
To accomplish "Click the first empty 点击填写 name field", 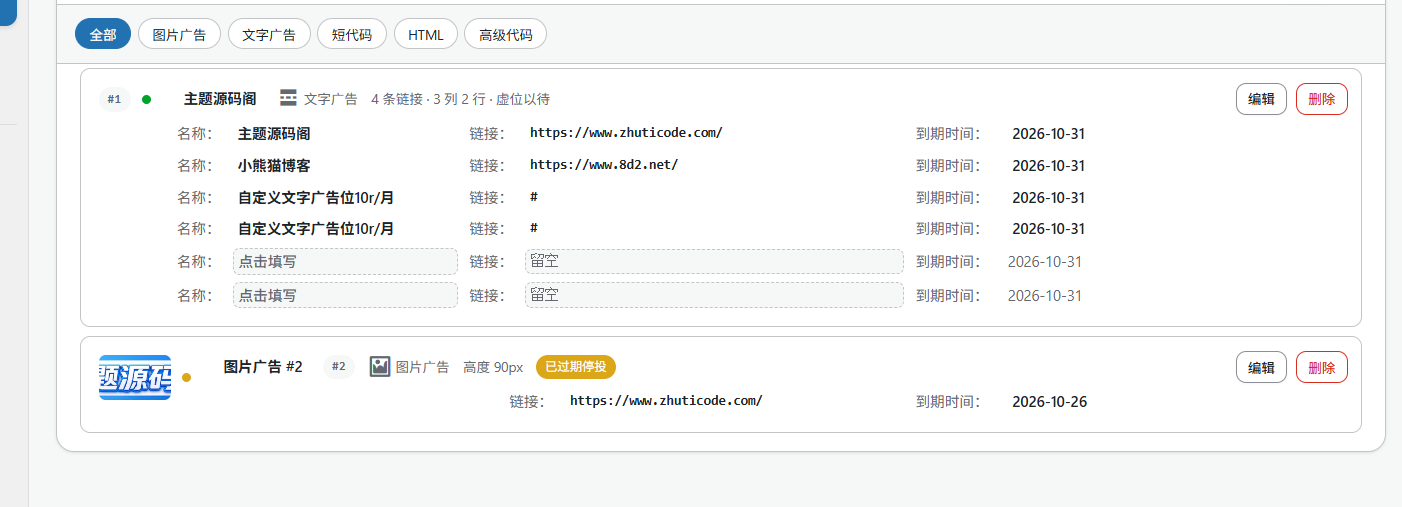I will click(x=345, y=261).
